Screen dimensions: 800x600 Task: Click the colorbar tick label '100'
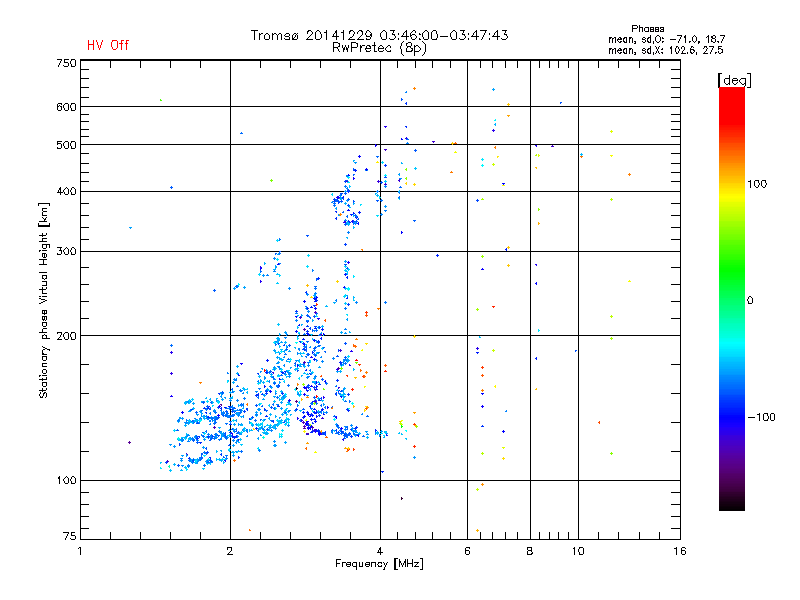pyautogui.click(x=757, y=184)
